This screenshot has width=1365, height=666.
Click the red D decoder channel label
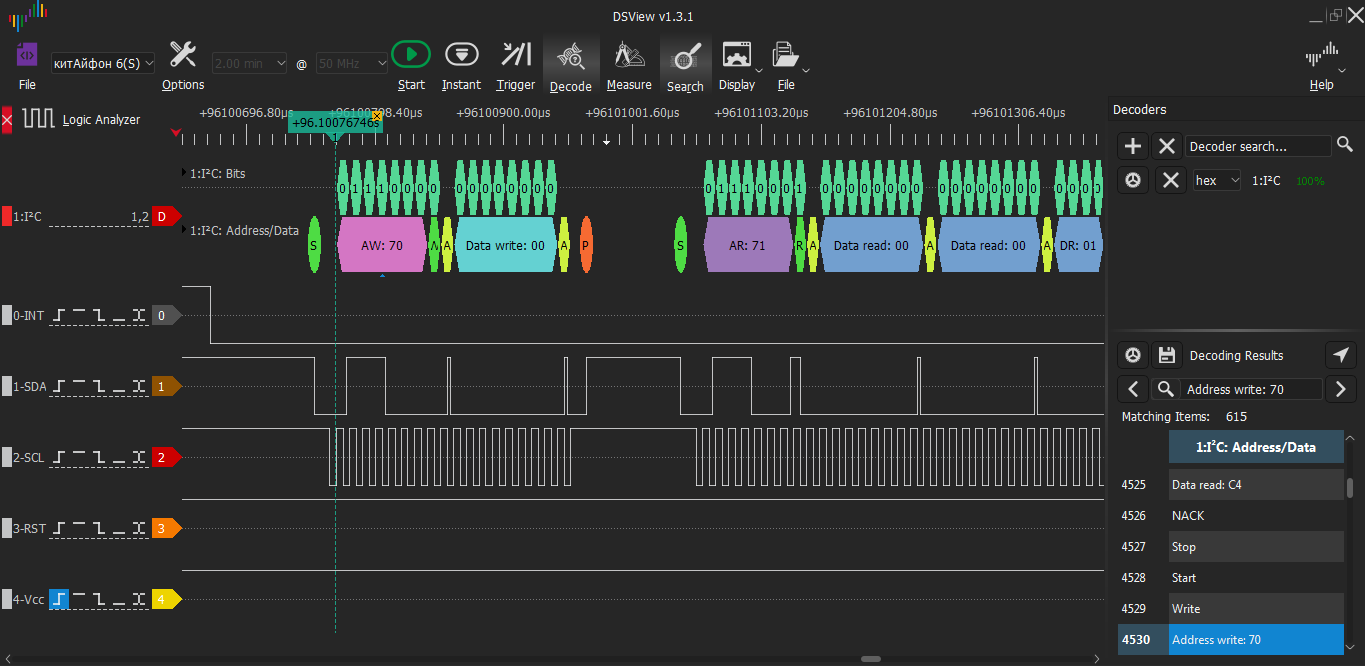[x=165, y=215]
